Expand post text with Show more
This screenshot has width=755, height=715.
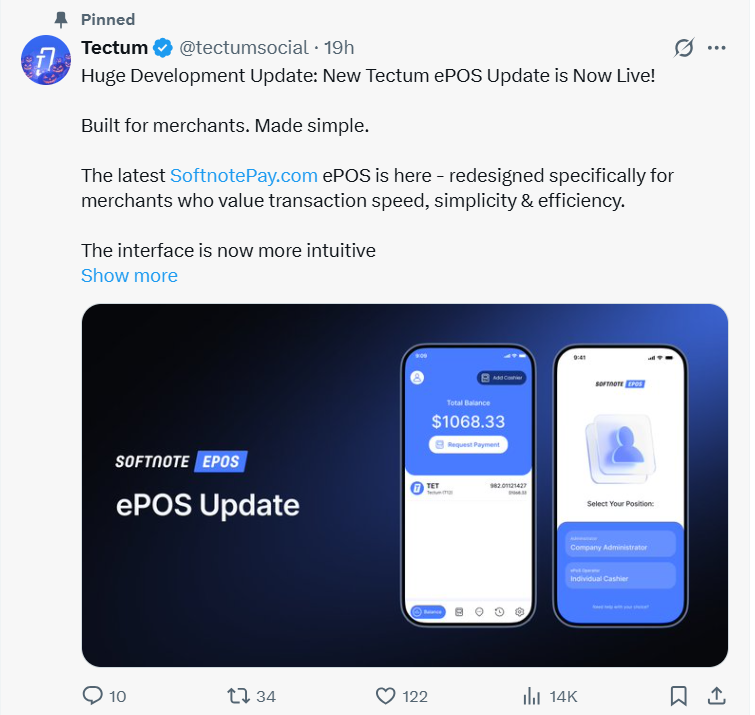129,276
